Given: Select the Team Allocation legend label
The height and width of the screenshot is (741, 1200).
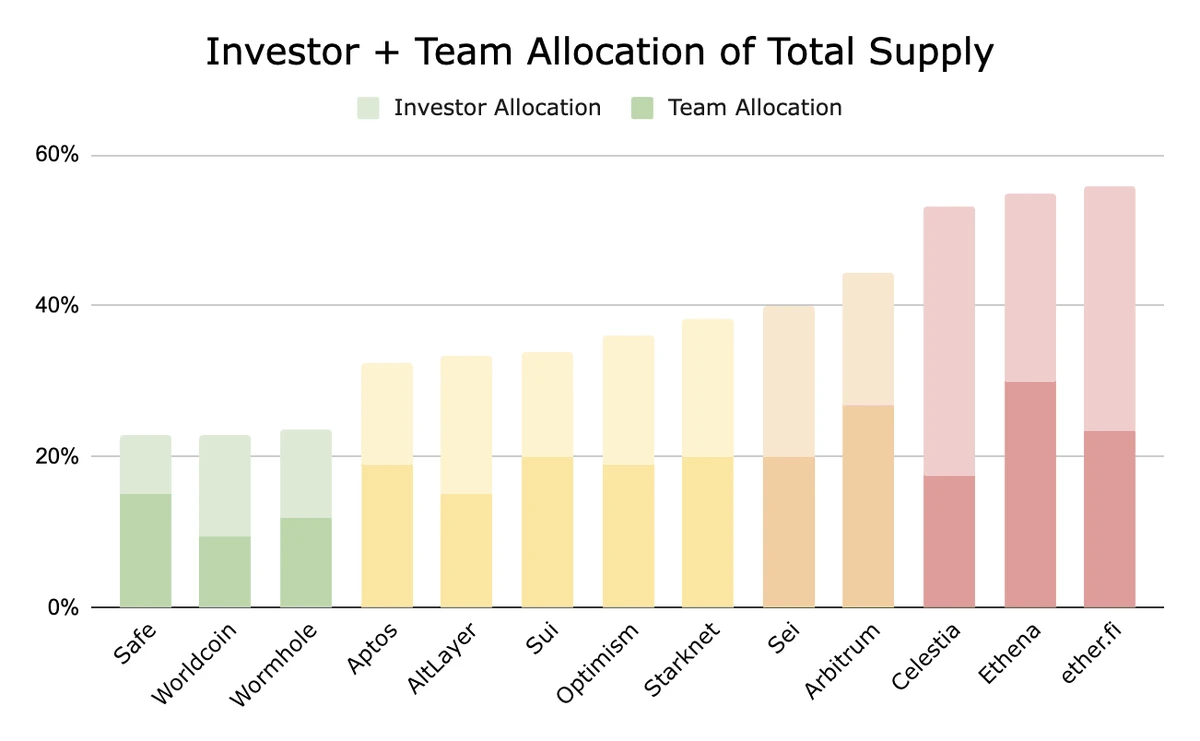Looking at the screenshot, I should 755,108.
